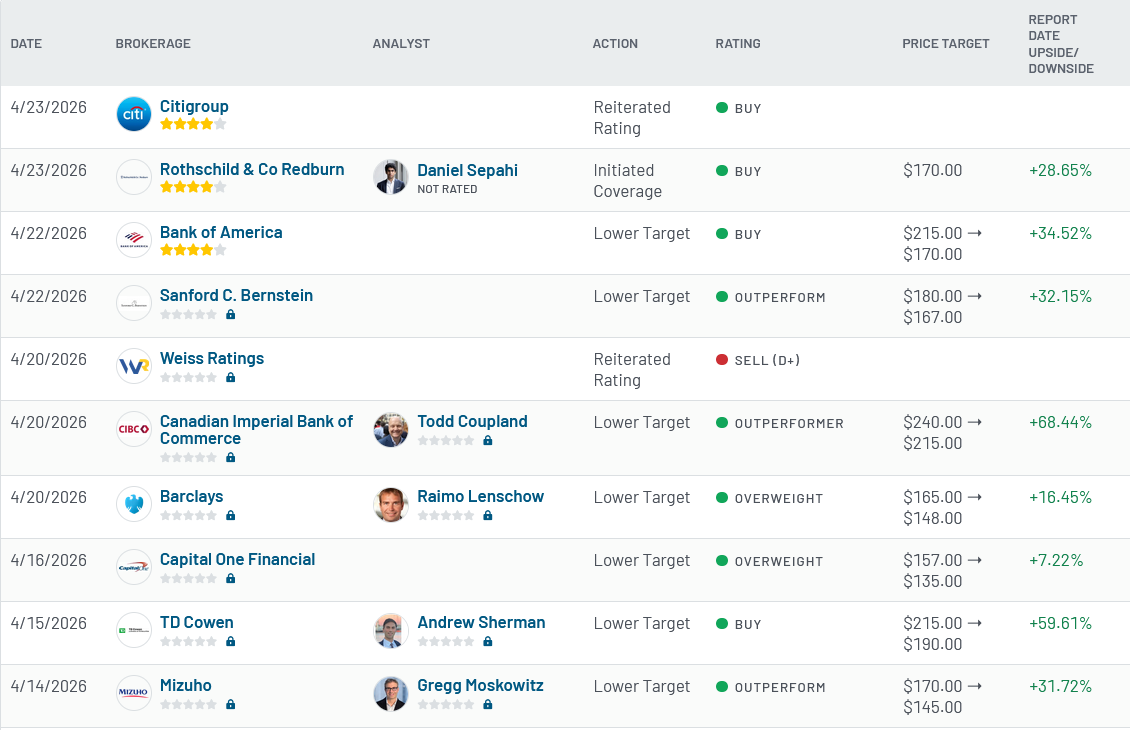Image resolution: width=1130 pixels, height=730 pixels.
Task: Click the NOT RATED label under Daniel Sepahi
Action: point(447,189)
